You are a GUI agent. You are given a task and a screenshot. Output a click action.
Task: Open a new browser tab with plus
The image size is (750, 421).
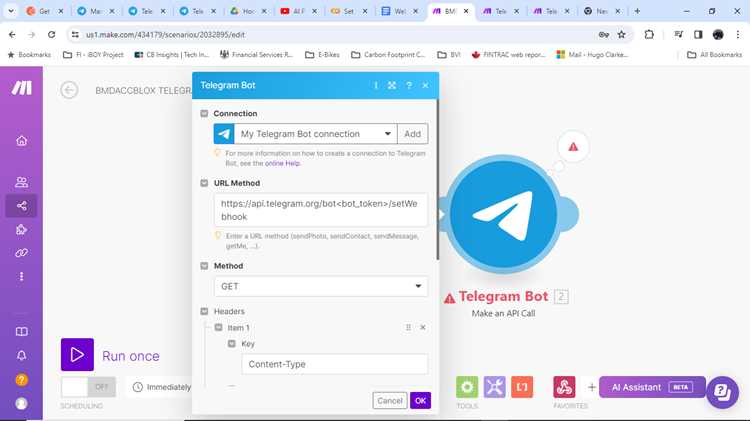click(637, 11)
